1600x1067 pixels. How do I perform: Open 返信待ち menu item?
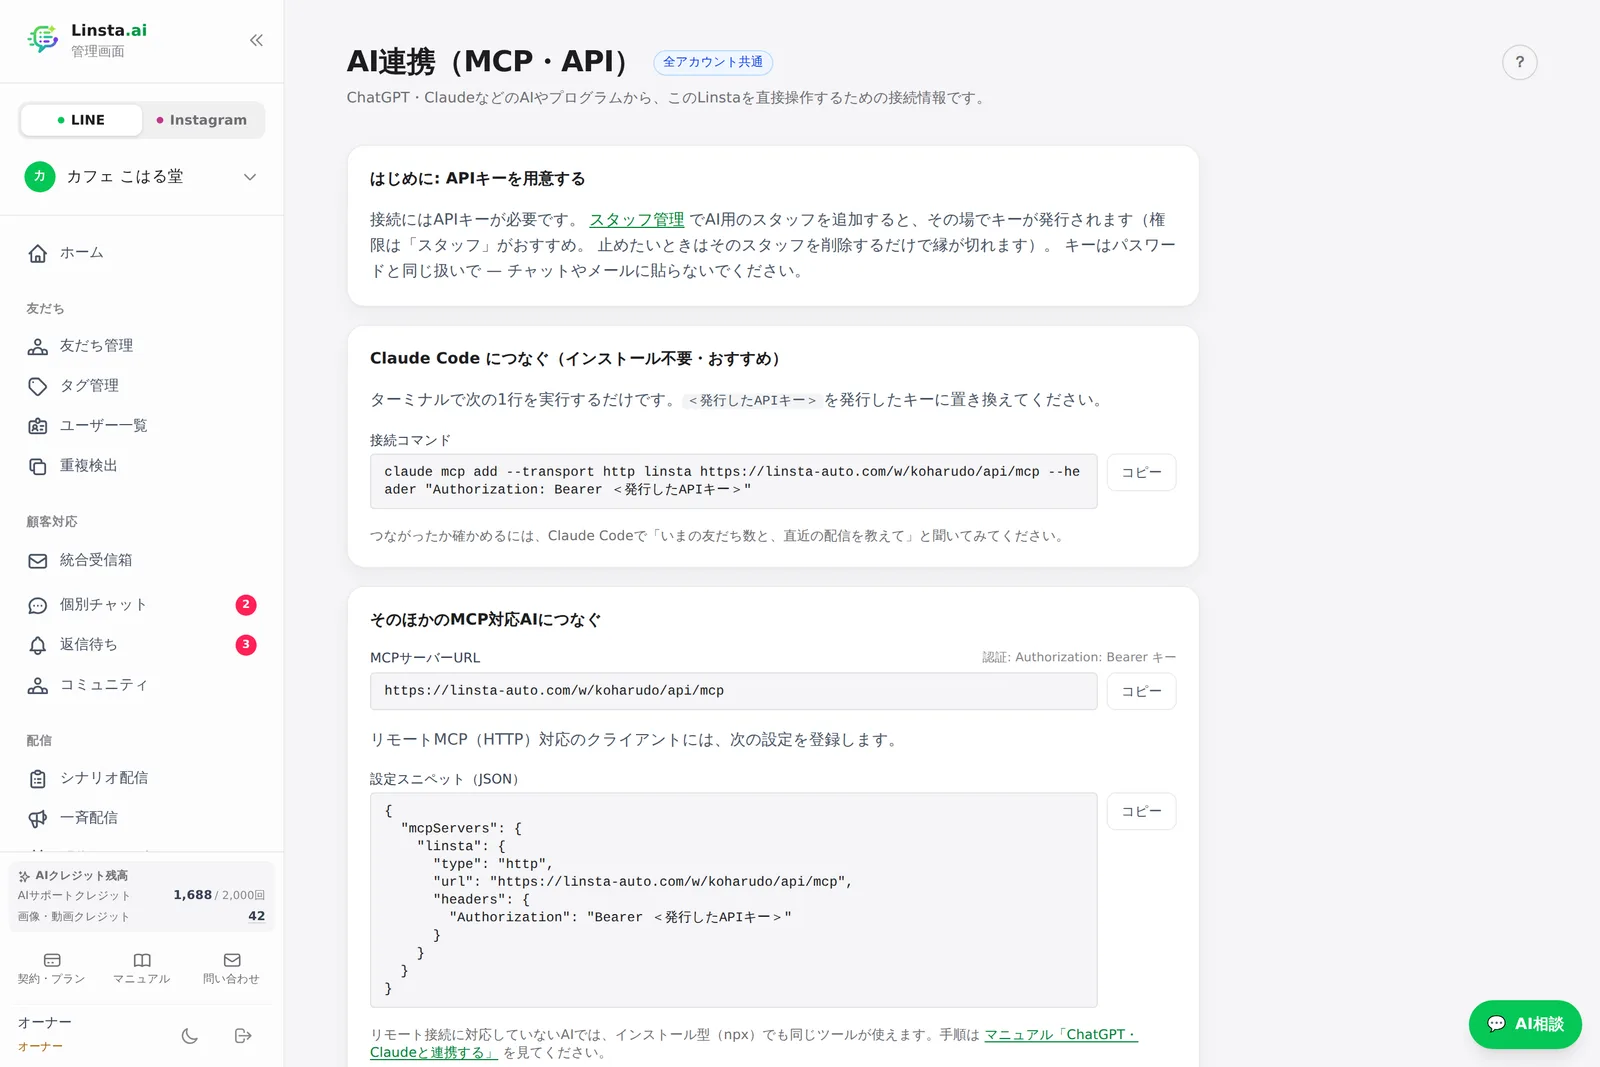(x=142, y=645)
